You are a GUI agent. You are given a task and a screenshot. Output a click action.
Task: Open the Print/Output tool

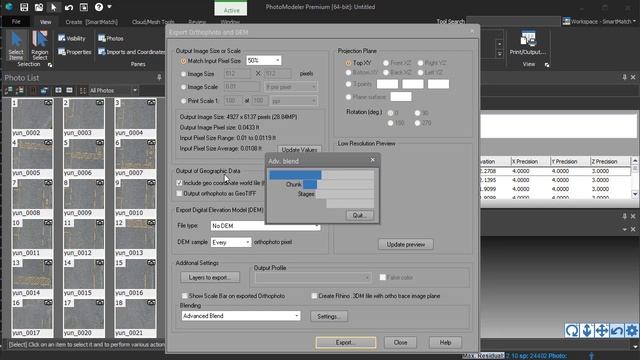528,43
